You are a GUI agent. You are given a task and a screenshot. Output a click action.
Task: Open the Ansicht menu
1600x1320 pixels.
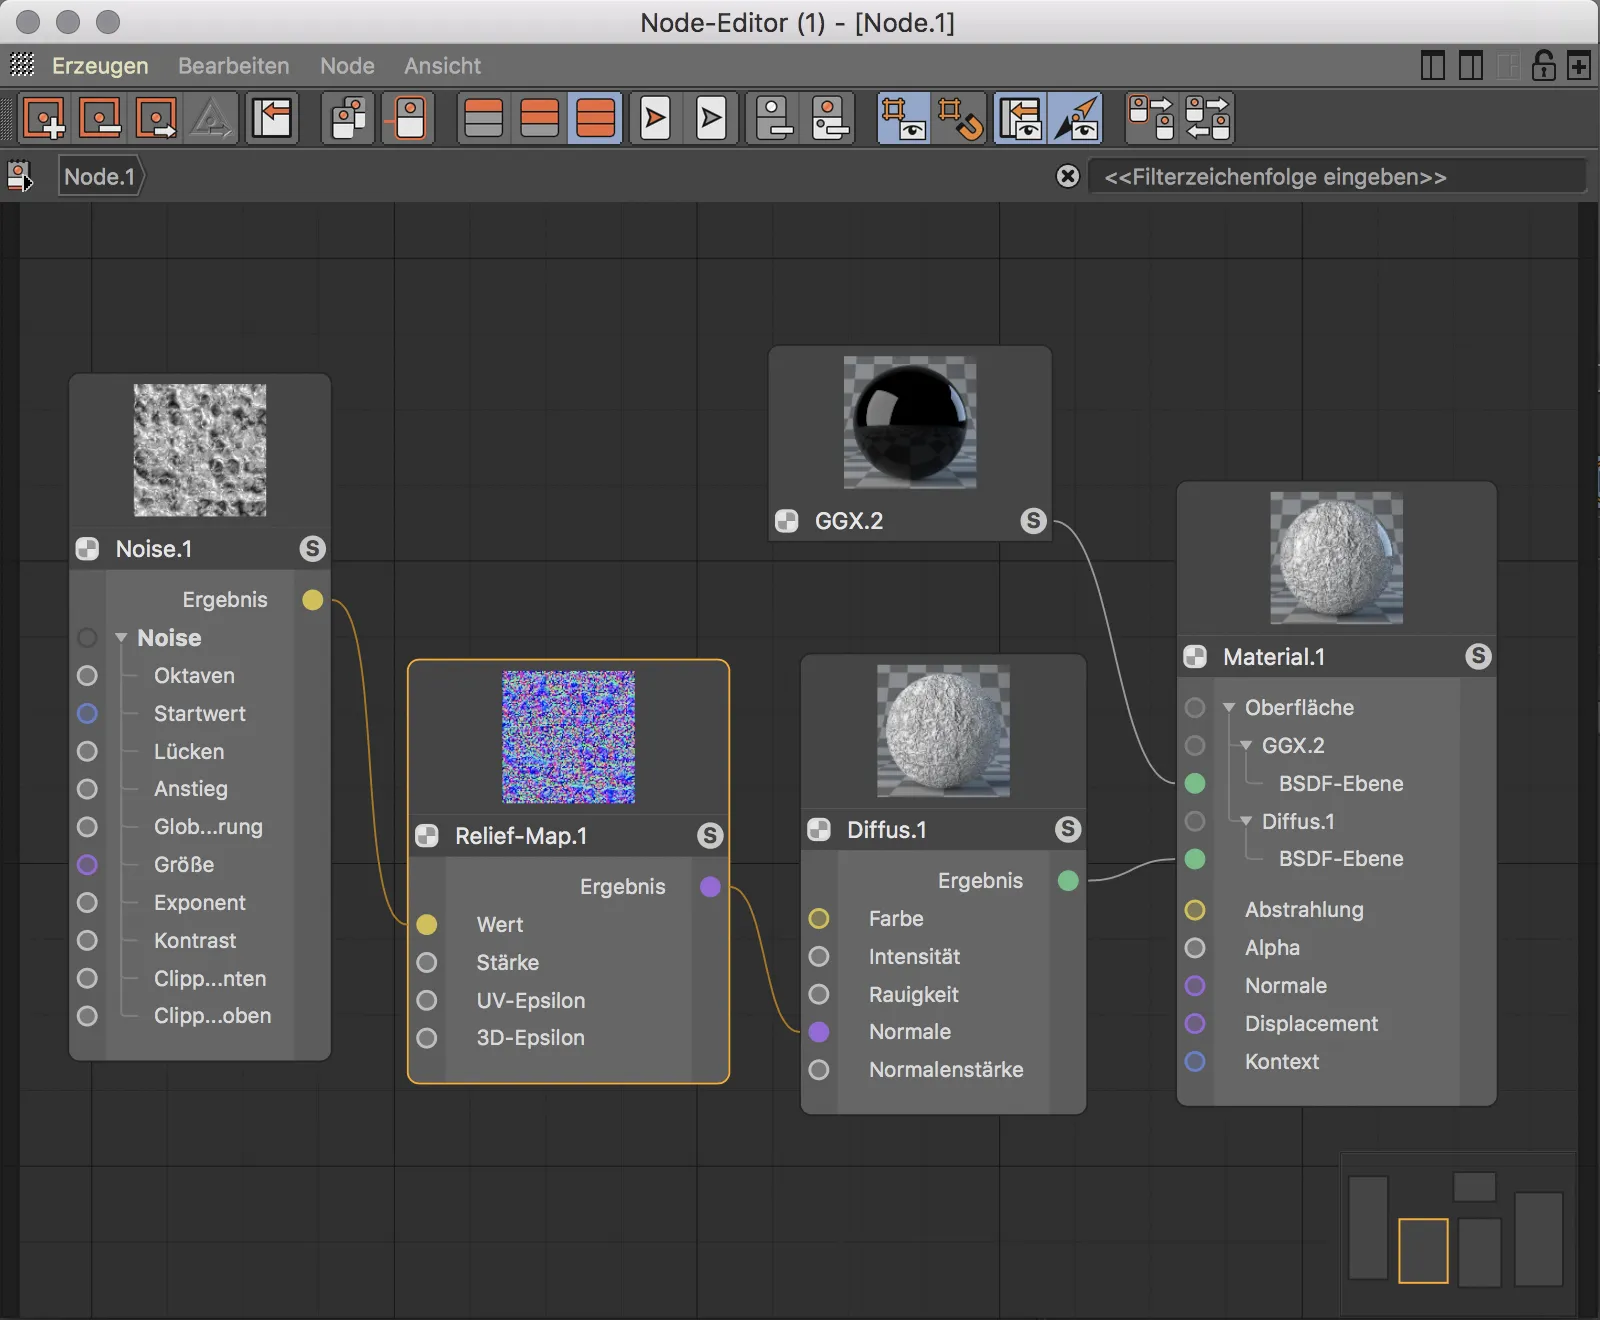442,66
